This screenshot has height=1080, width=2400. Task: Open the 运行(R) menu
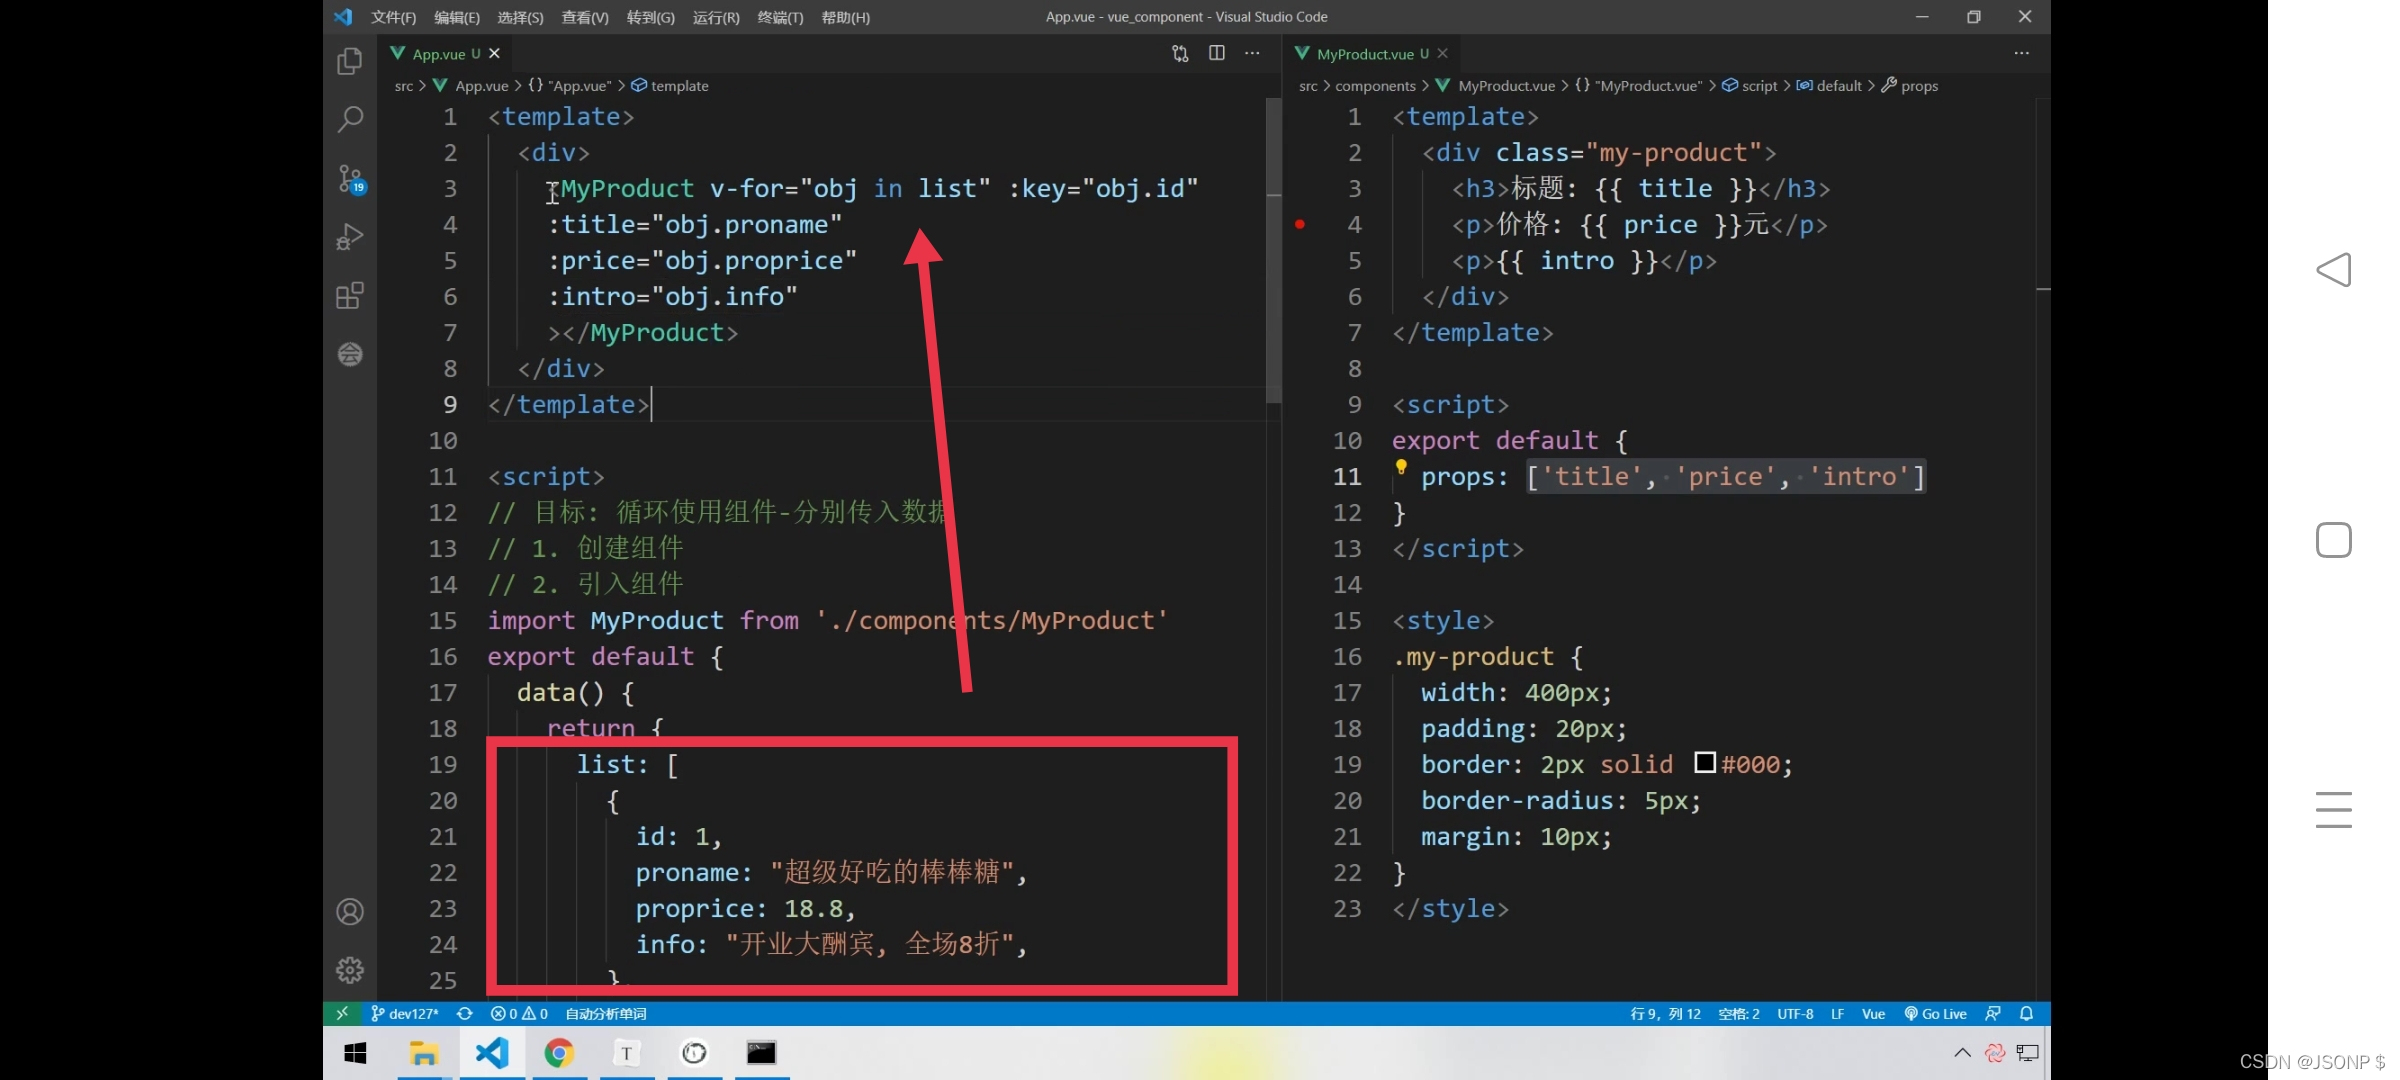click(x=716, y=17)
